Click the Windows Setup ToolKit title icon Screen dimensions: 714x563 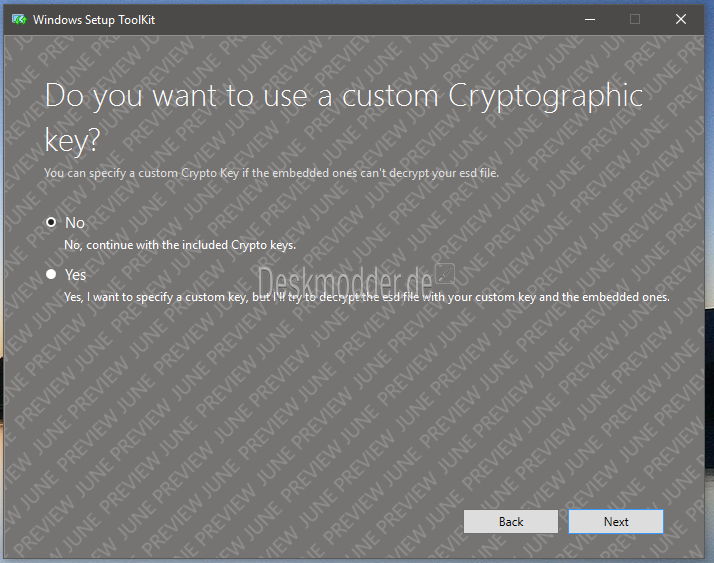point(19,20)
